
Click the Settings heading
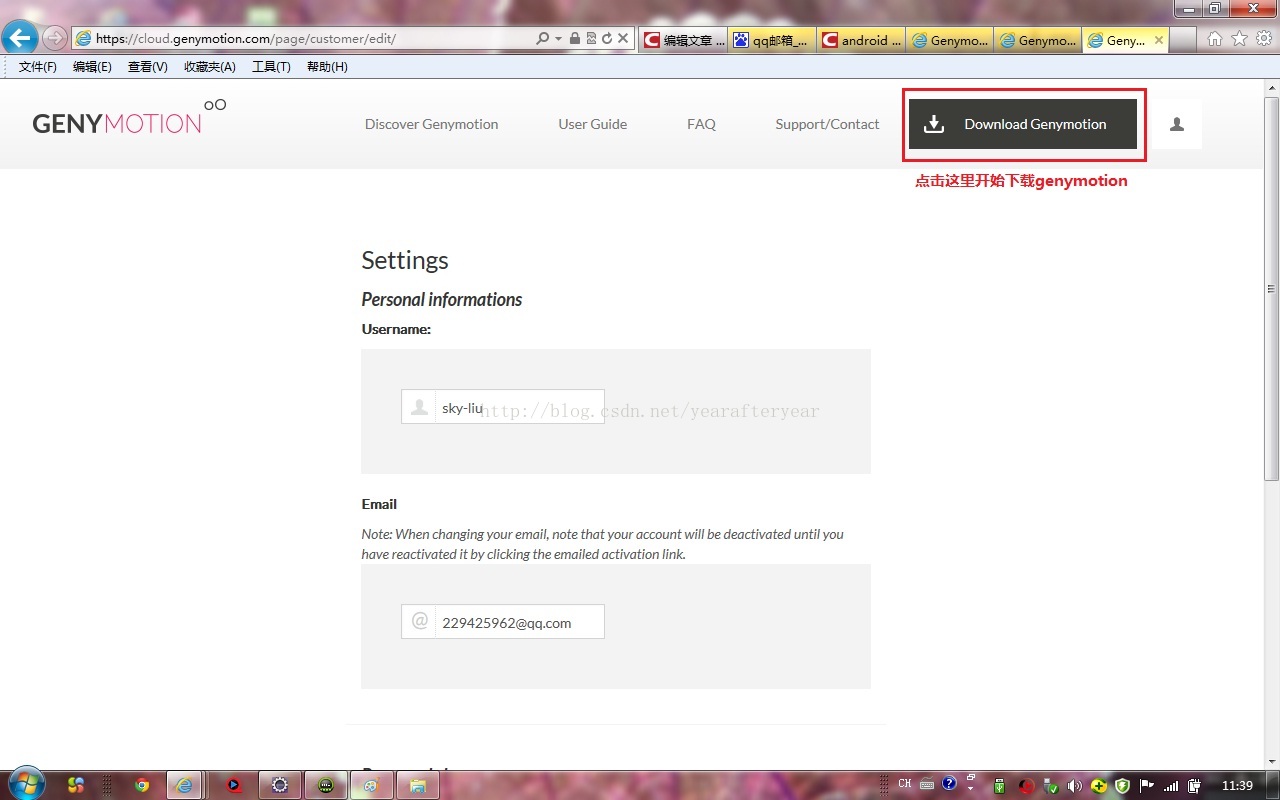tap(404, 260)
